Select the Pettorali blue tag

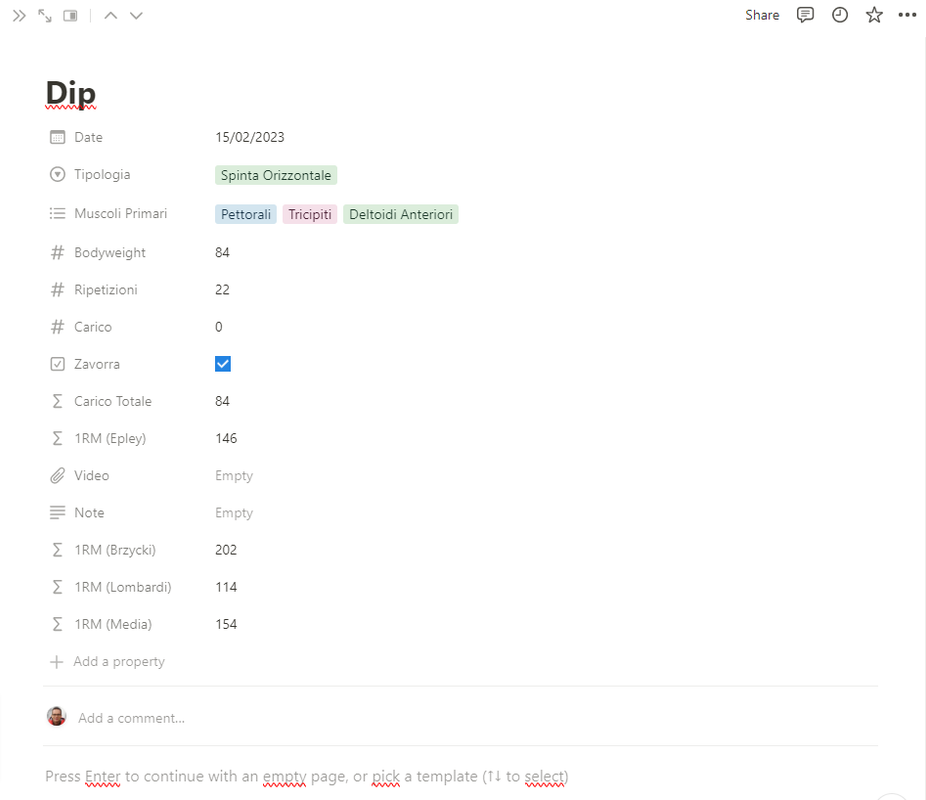pos(246,214)
